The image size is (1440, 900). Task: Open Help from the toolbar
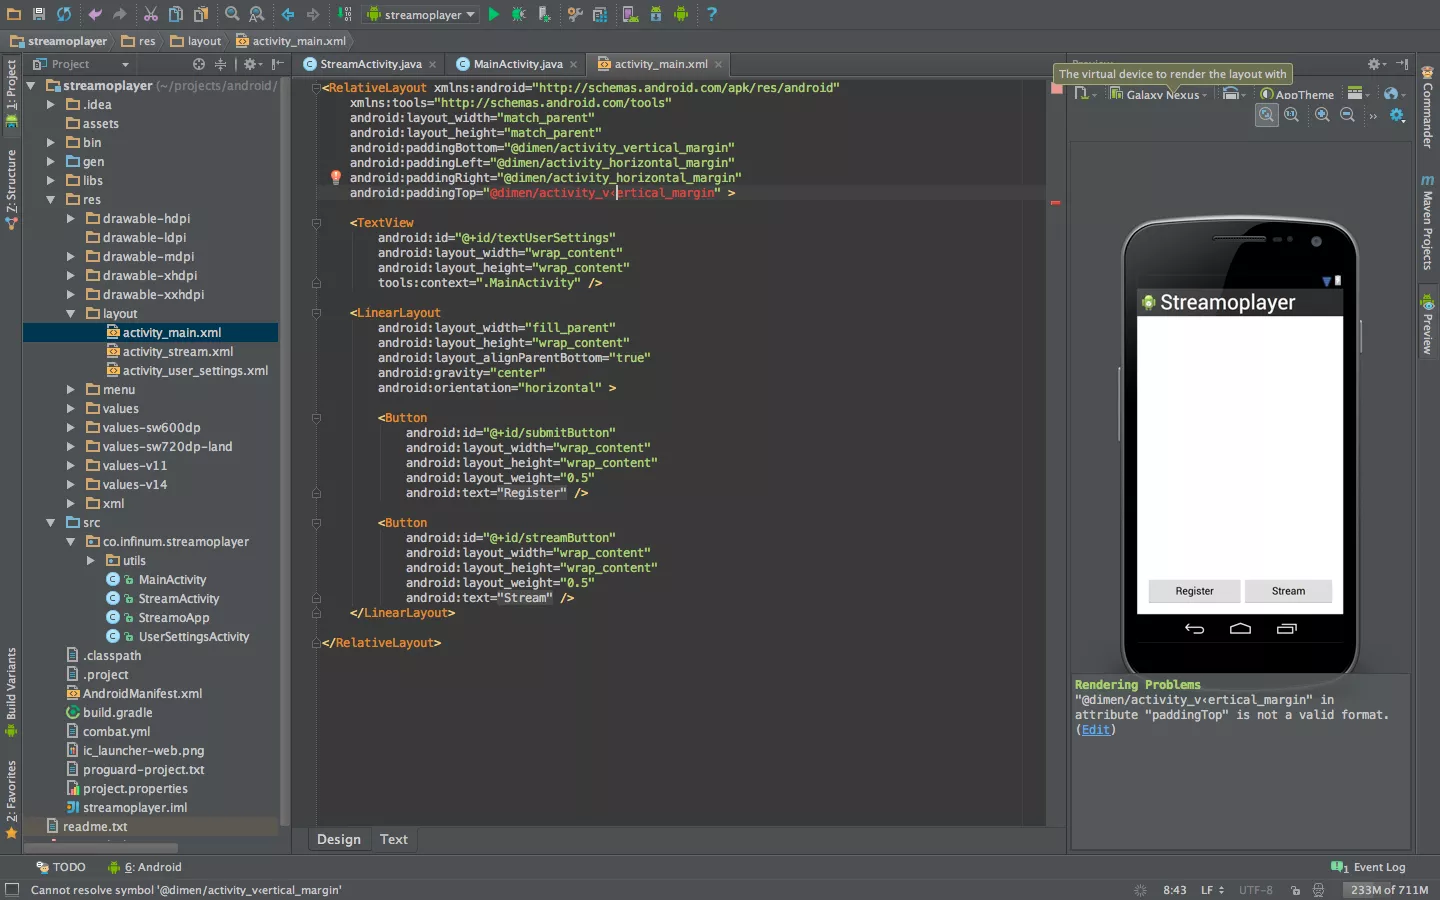712,14
